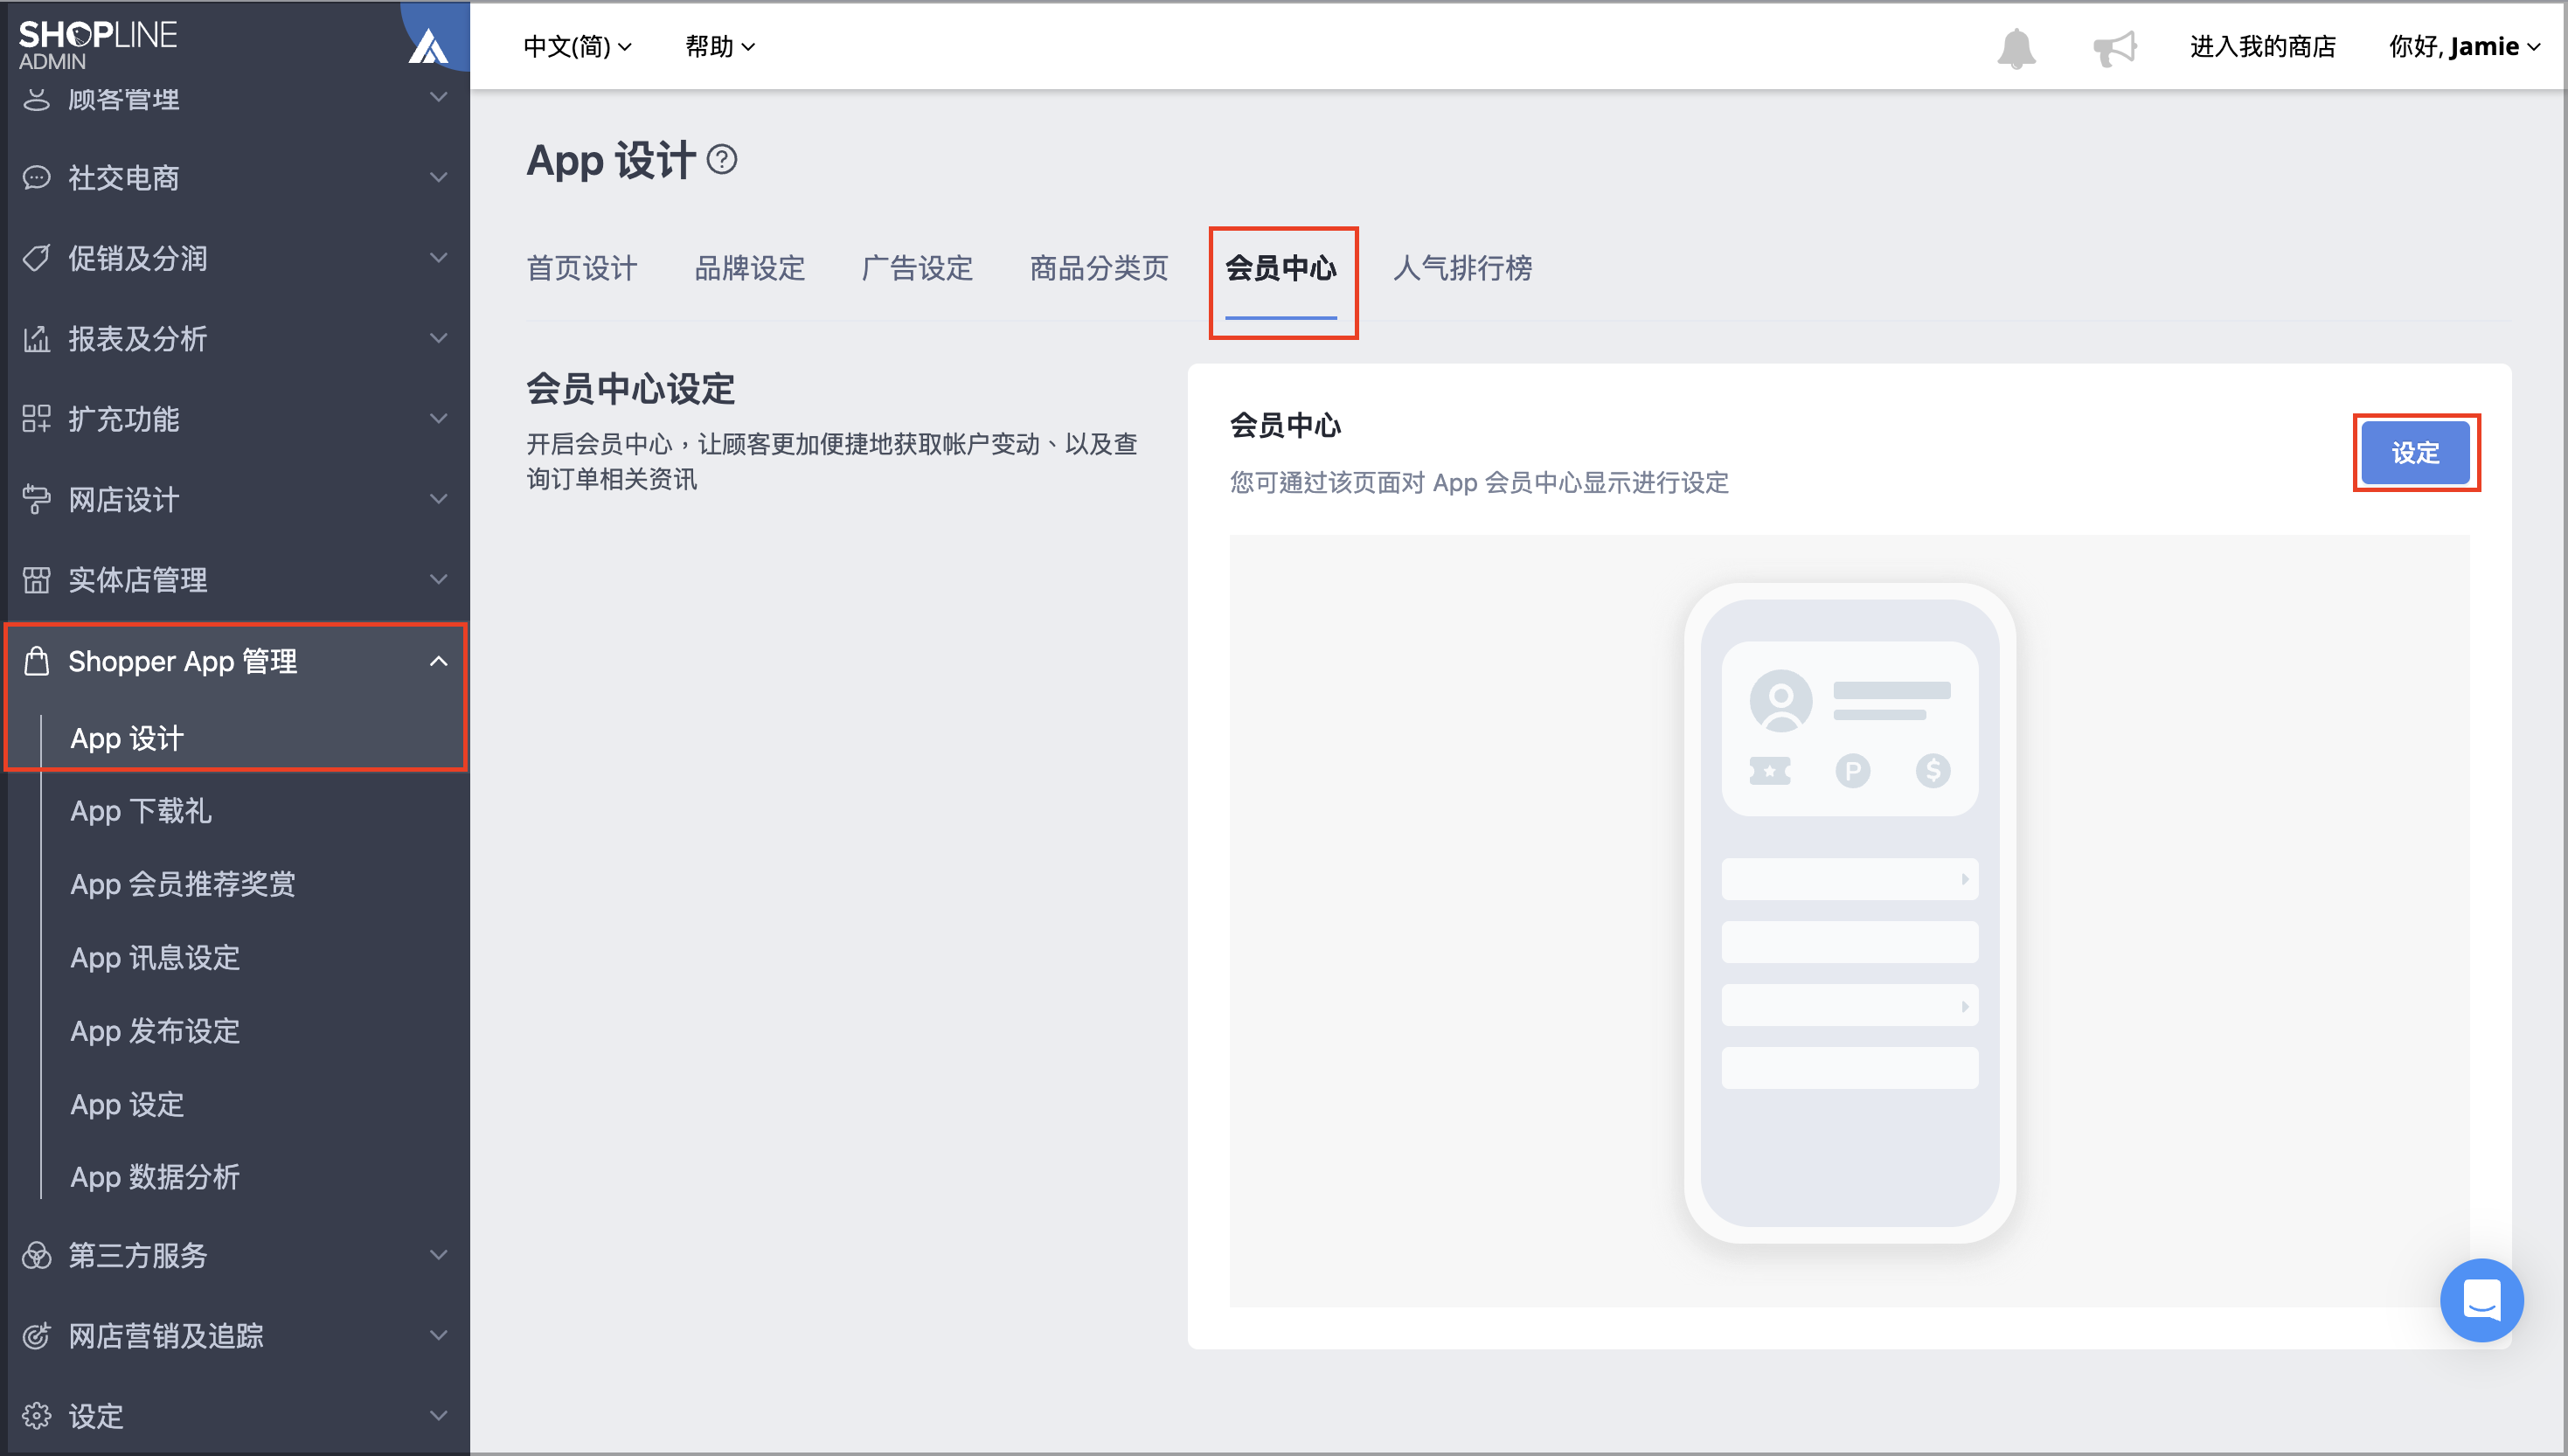The width and height of the screenshot is (2568, 1456).
Task: Click the triangular brand icon atop the sidebar
Action: [x=428, y=46]
